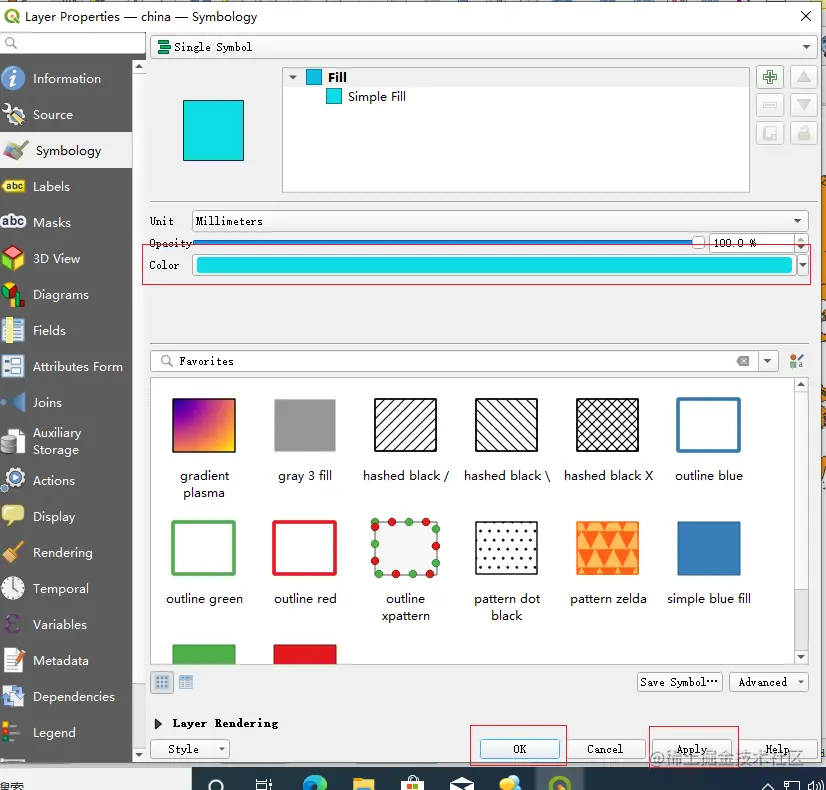Image resolution: width=826 pixels, height=790 pixels.
Task: Open the 3D View tab
Action: click(66, 259)
